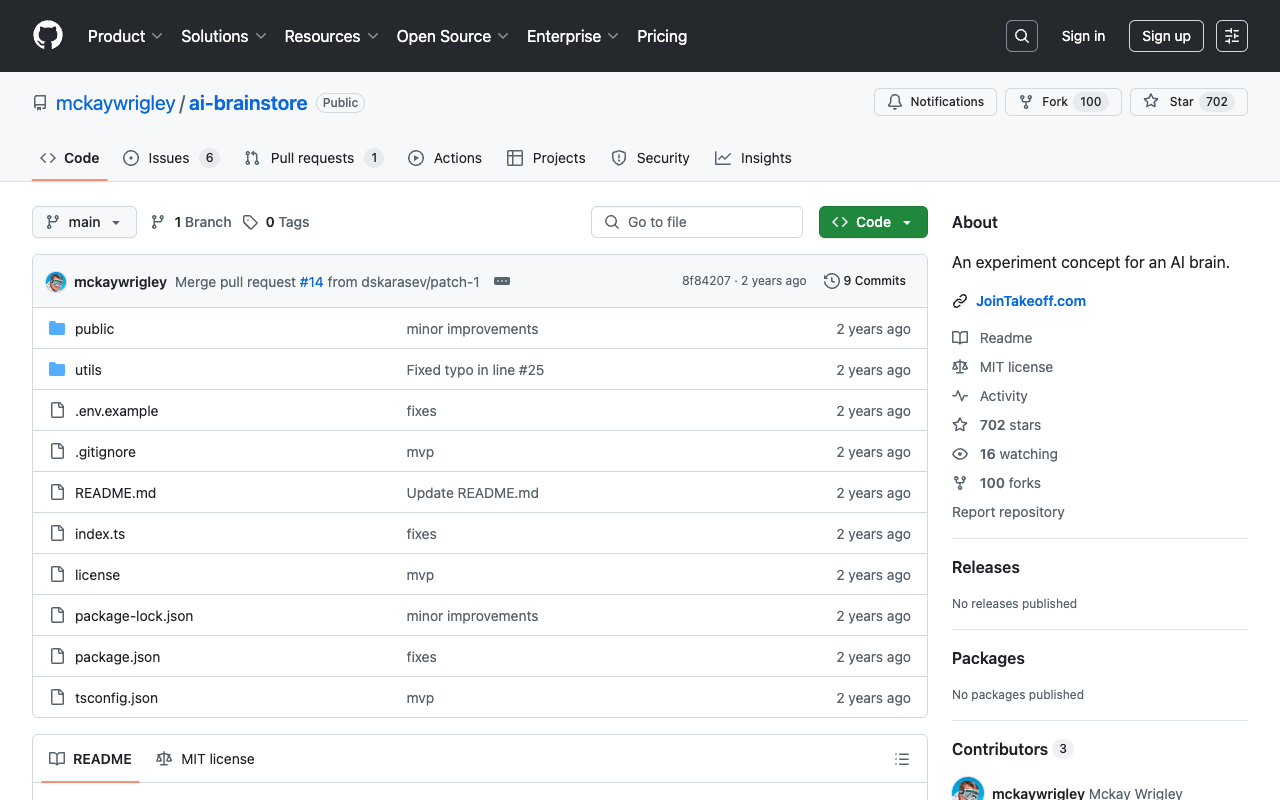
Task: Click the utils folder icon
Action: pyautogui.click(x=57, y=370)
